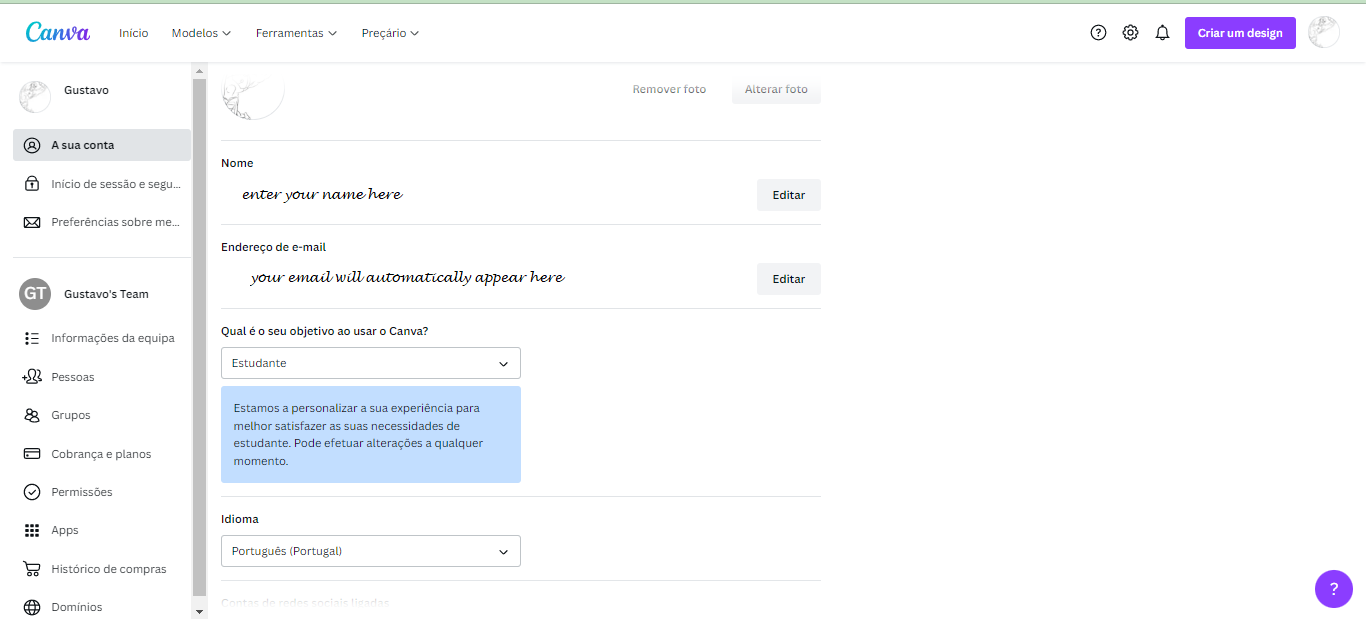Click the profile avatar in top right
This screenshot has width=1366, height=619.
[1323, 33]
